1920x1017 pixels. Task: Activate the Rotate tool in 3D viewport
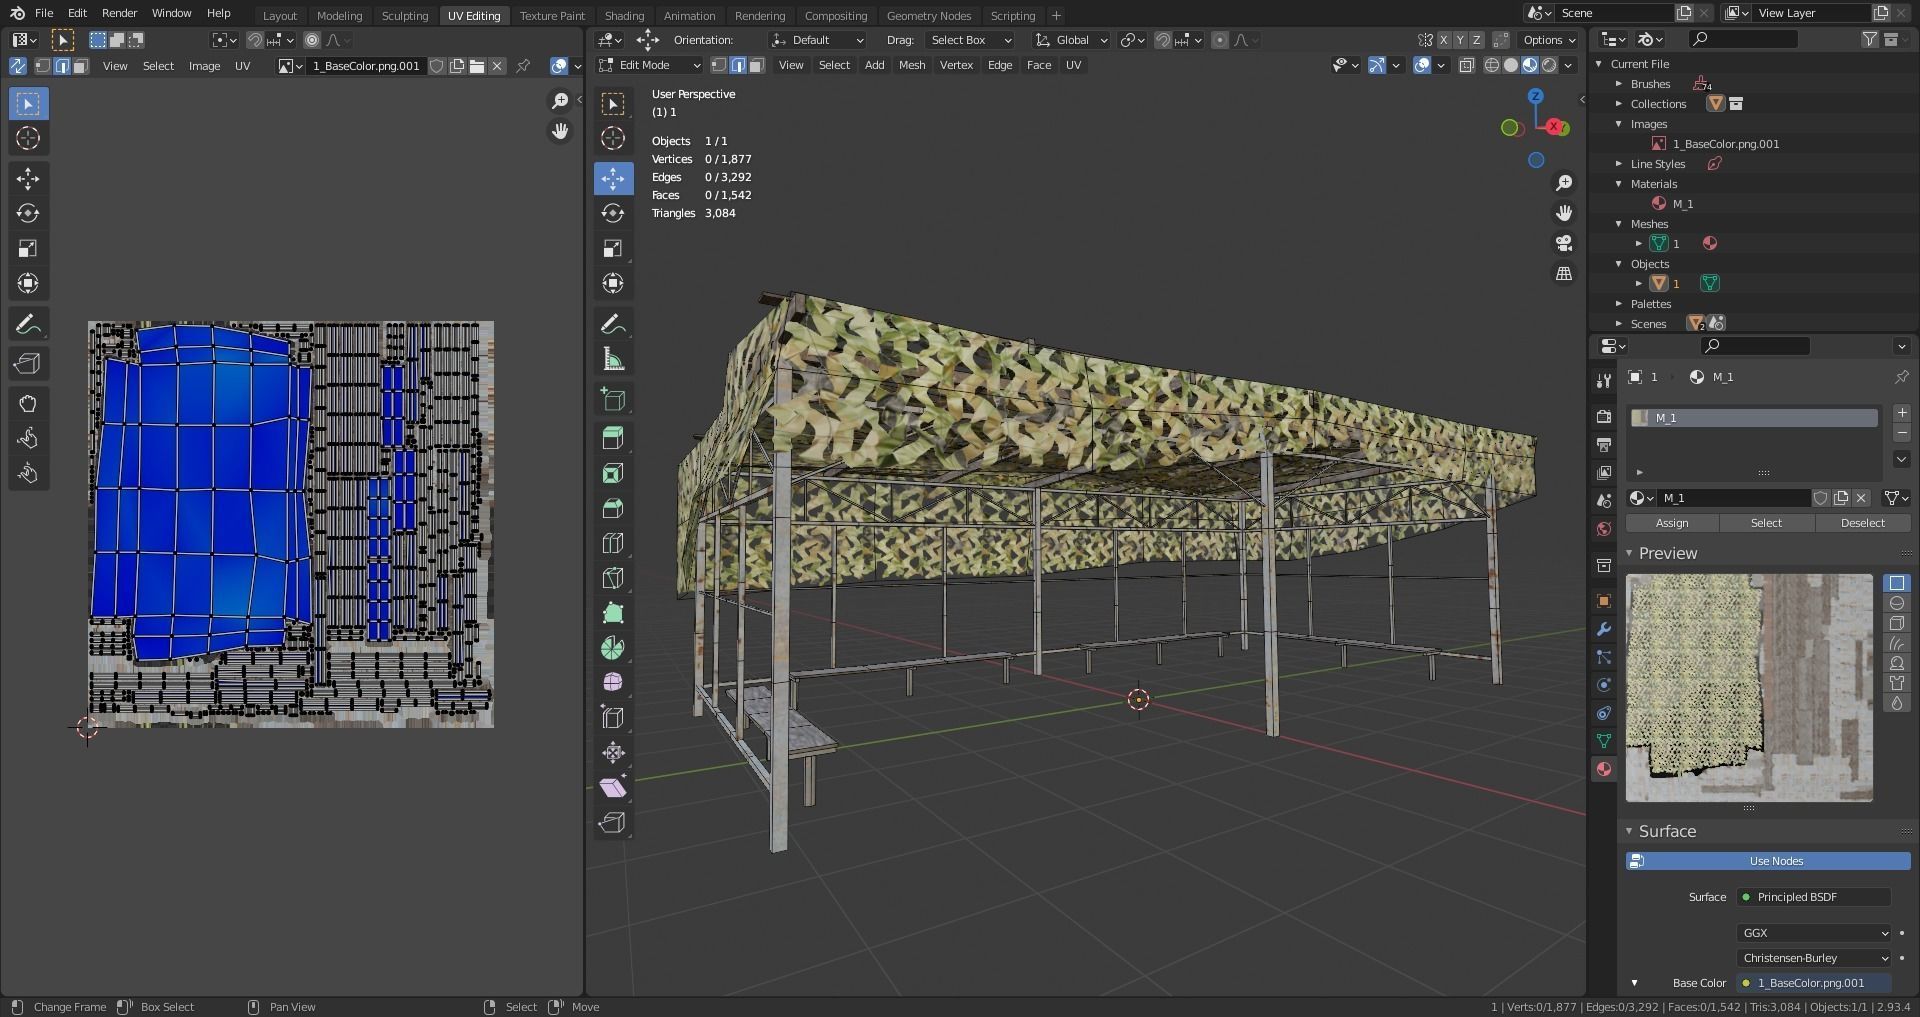pos(613,213)
